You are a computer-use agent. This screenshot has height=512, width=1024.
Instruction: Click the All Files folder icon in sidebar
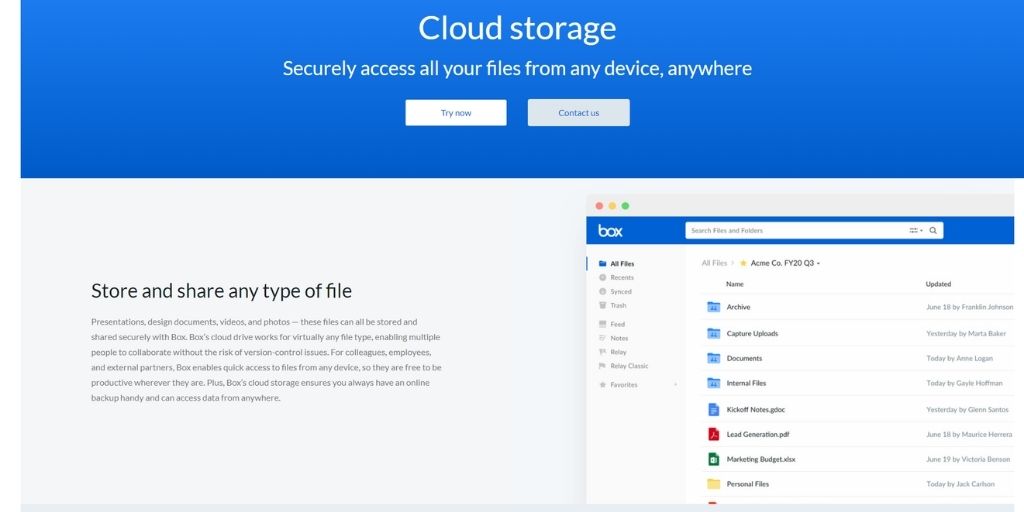603,264
